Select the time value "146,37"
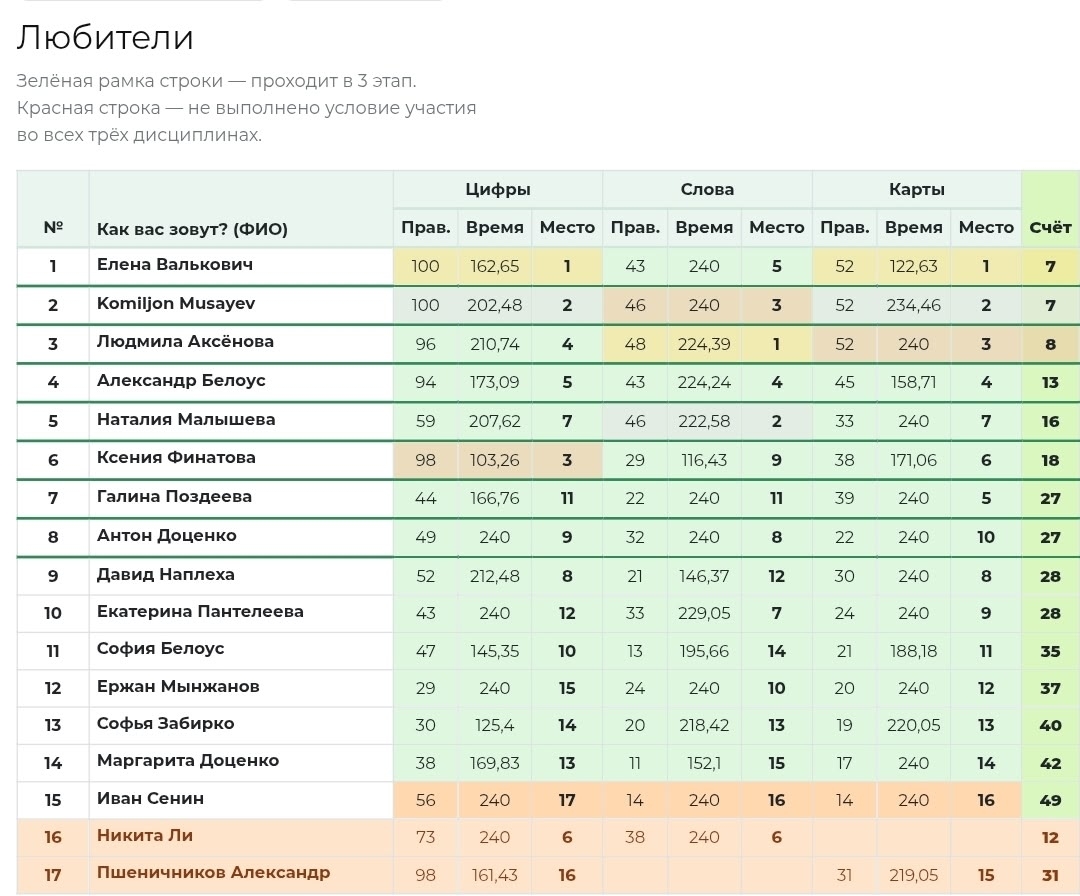Image resolution: width=1080 pixels, height=896 pixels. [704, 576]
